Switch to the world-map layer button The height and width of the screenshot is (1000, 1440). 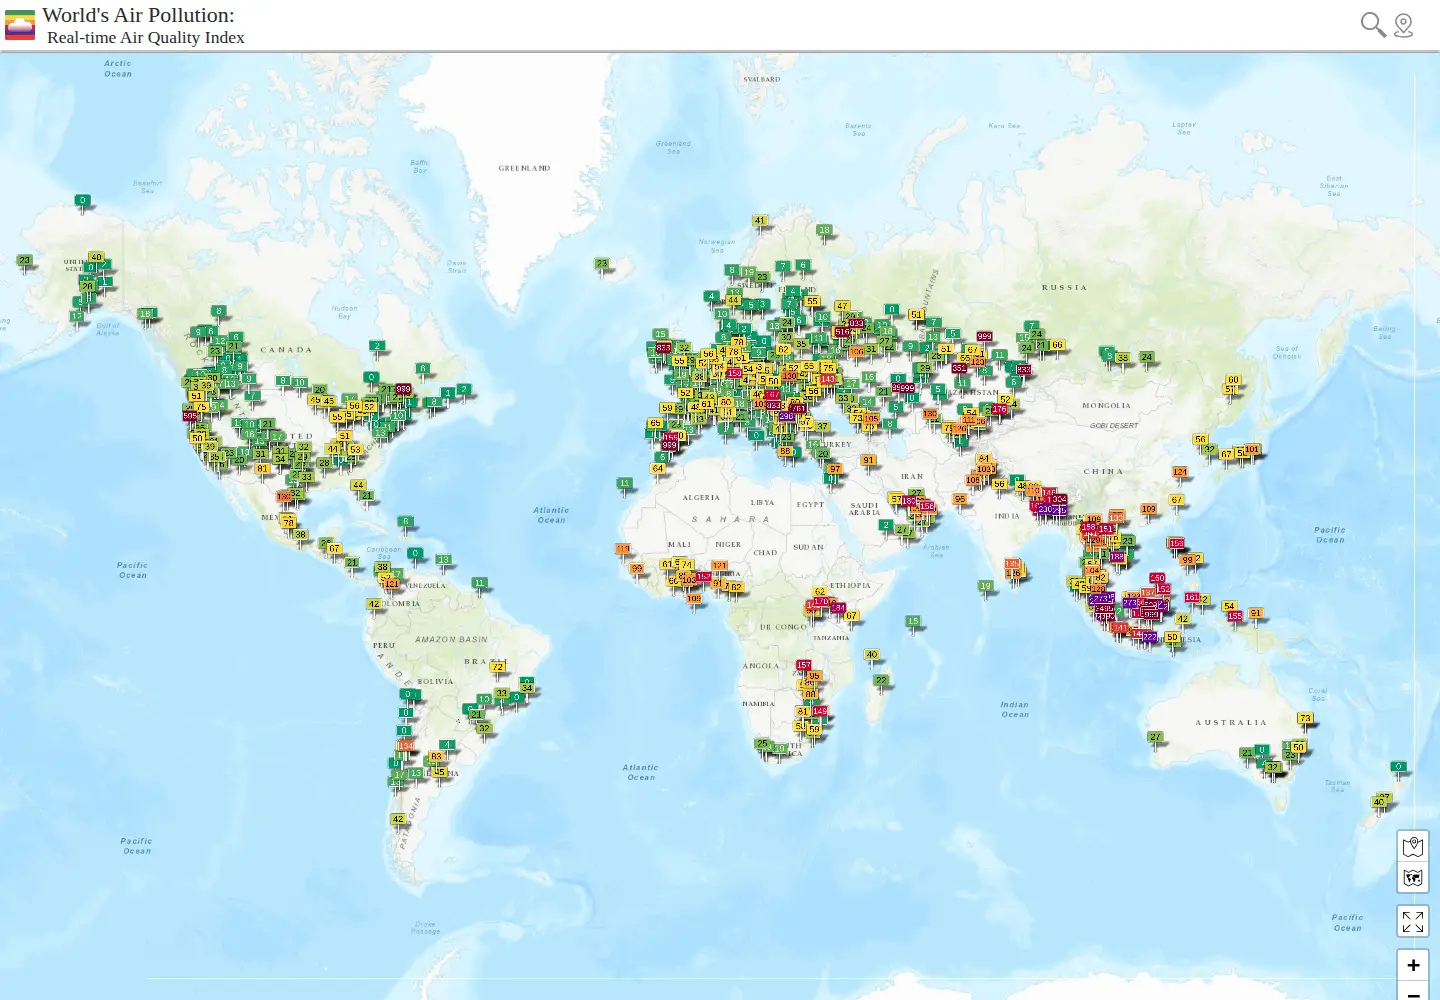[x=1412, y=878]
